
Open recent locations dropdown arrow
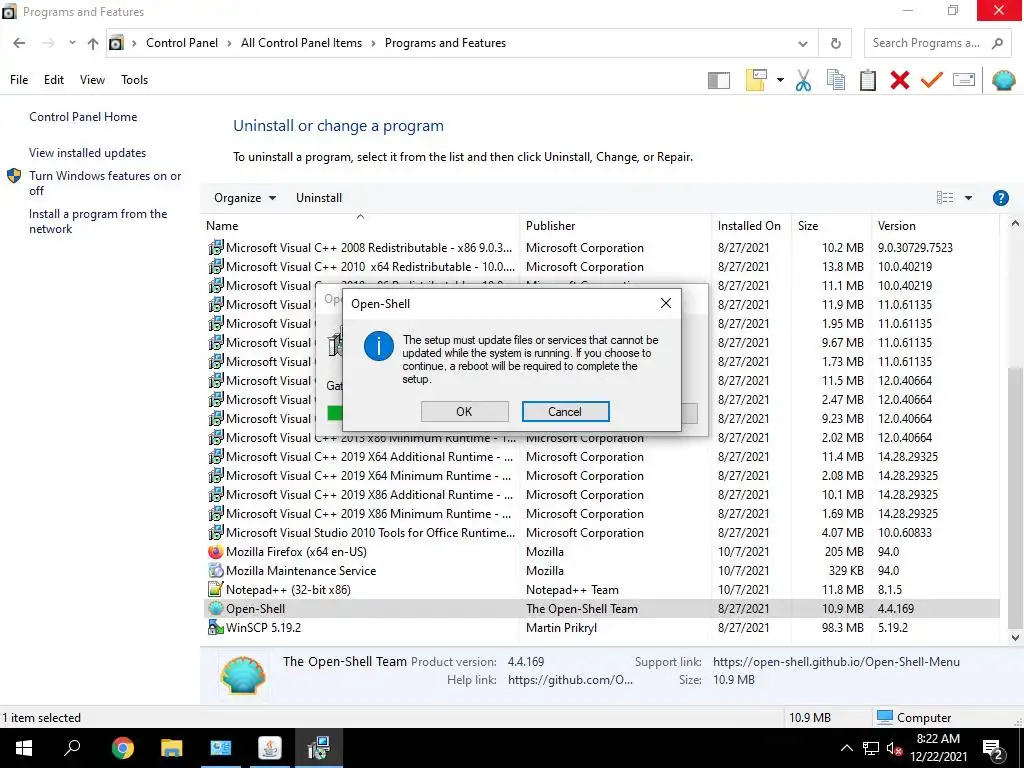click(x=72, y=43)
